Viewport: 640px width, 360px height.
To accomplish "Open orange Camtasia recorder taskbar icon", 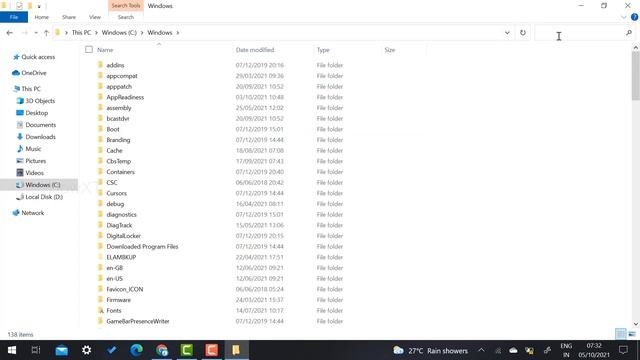I will (x=211, y=350).
